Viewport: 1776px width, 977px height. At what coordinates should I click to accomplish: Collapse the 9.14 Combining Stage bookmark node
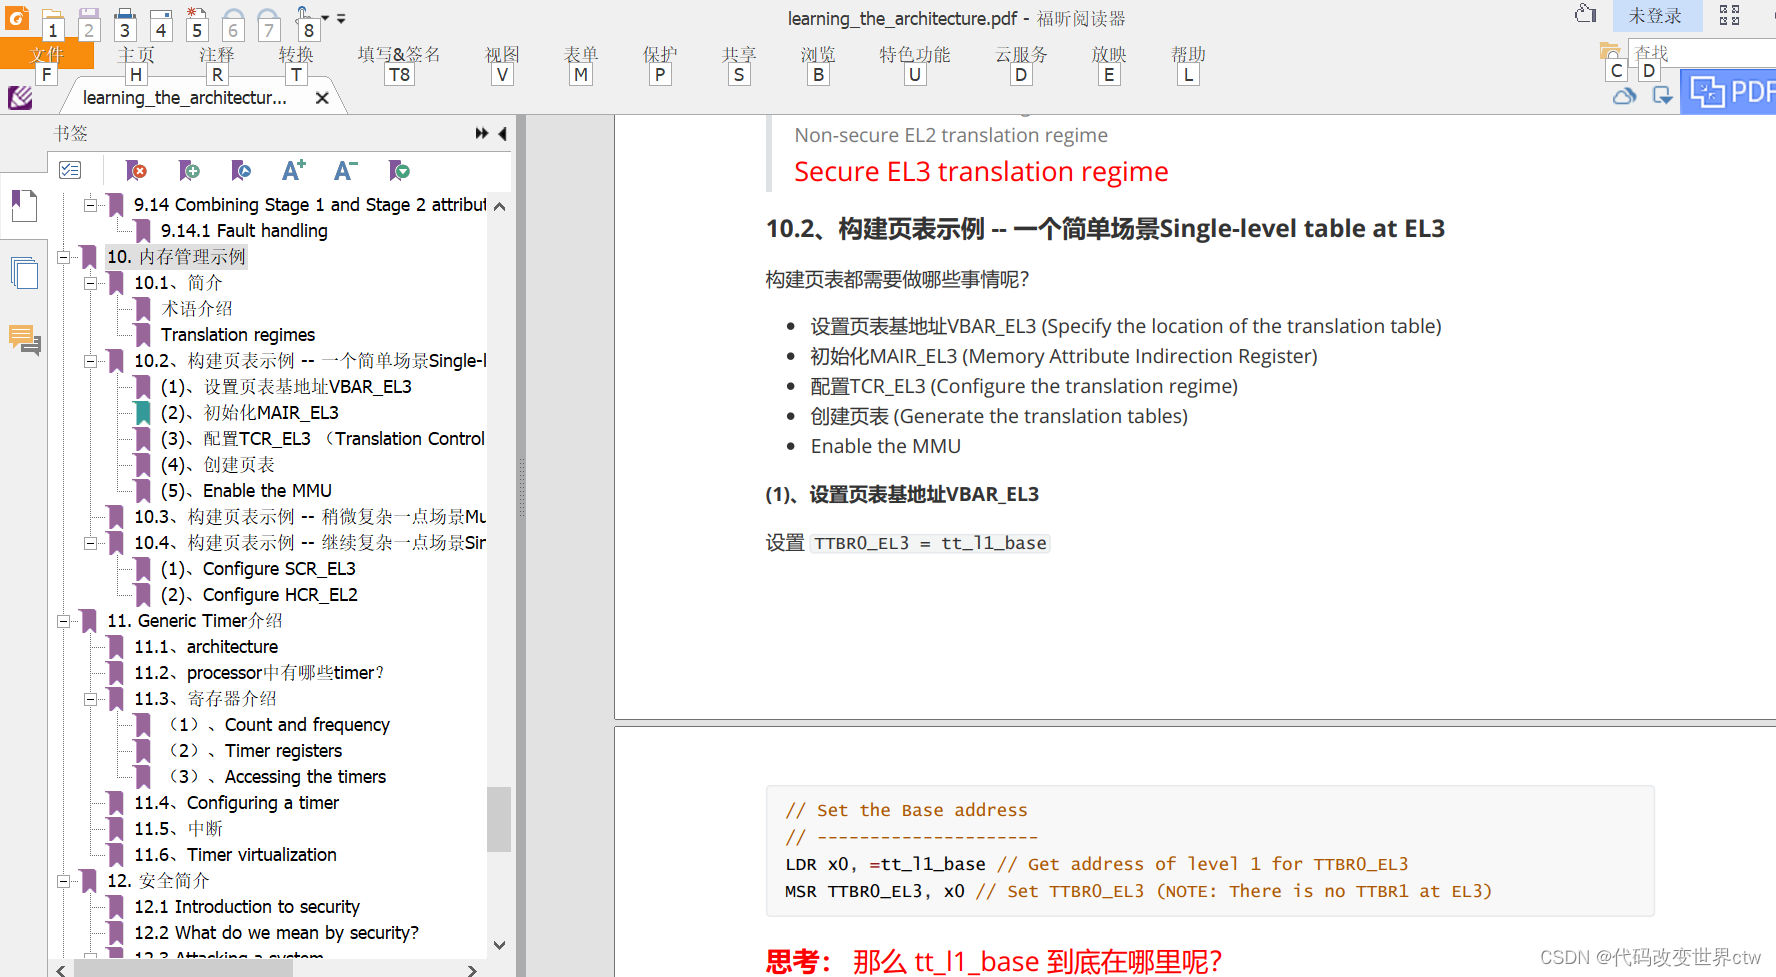[90, 205]
